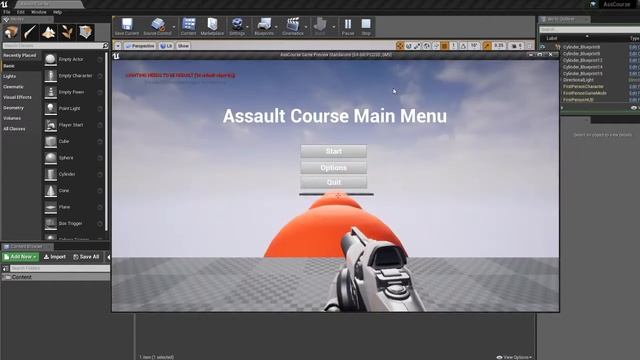Viewport: 640px width, 360px height.
Task: Toggle surface snapping icon
Action: [436, 46]
